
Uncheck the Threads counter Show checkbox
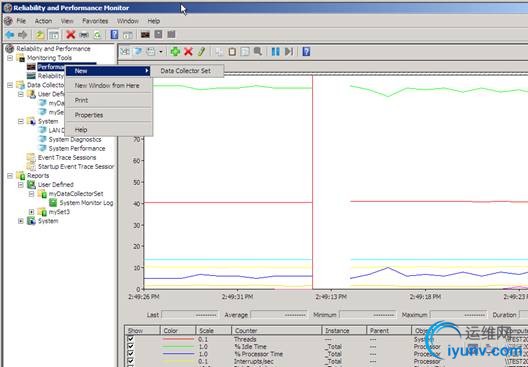tap(131, 339)
